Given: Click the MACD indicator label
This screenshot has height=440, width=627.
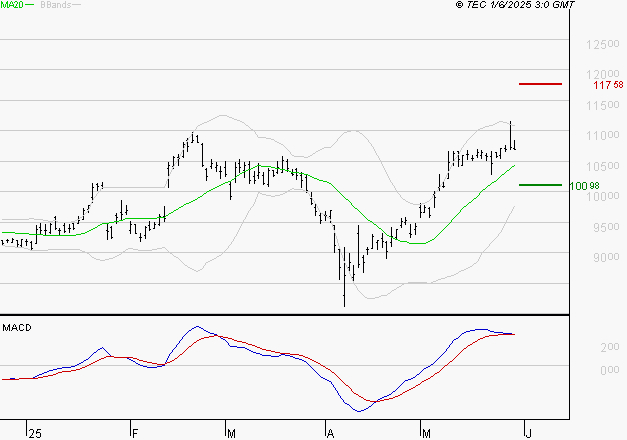Looking at the screenshot, I should [x=17, y=328].
